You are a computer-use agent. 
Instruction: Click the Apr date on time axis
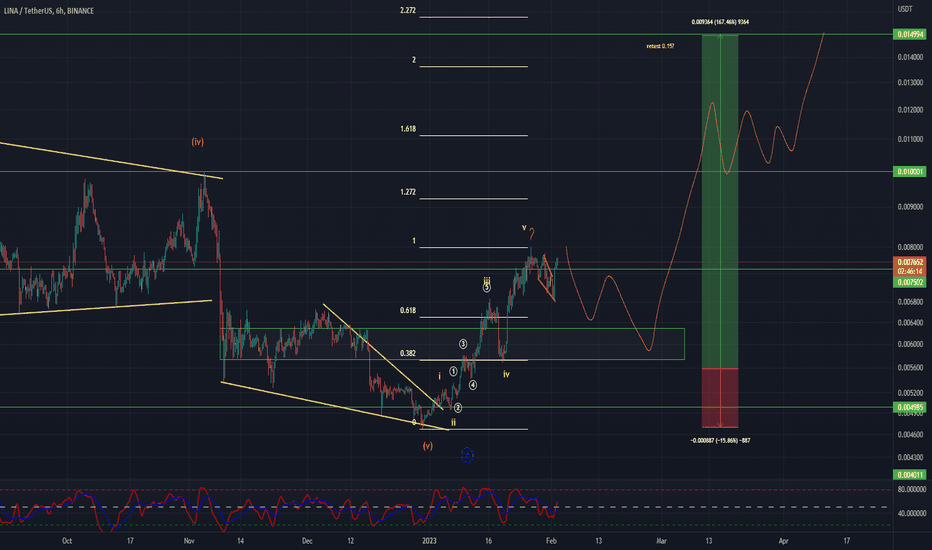coord(783,540)
